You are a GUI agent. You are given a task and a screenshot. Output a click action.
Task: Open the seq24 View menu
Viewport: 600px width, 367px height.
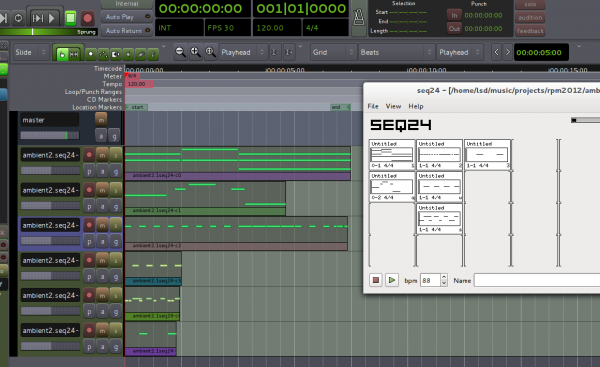(x=393, y=106)
